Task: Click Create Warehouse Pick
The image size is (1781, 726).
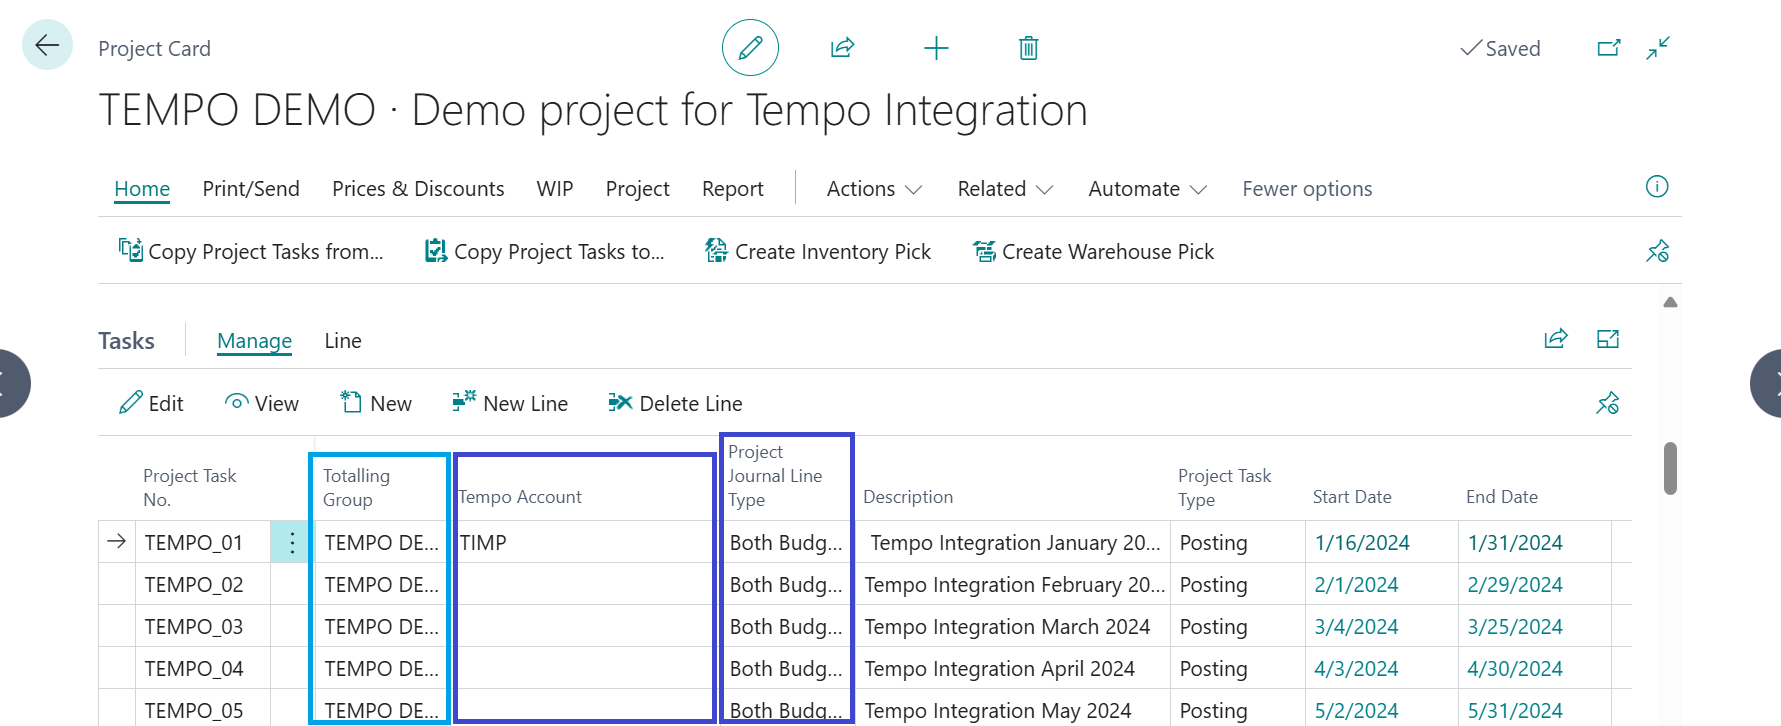Action: pos(1094,251)
